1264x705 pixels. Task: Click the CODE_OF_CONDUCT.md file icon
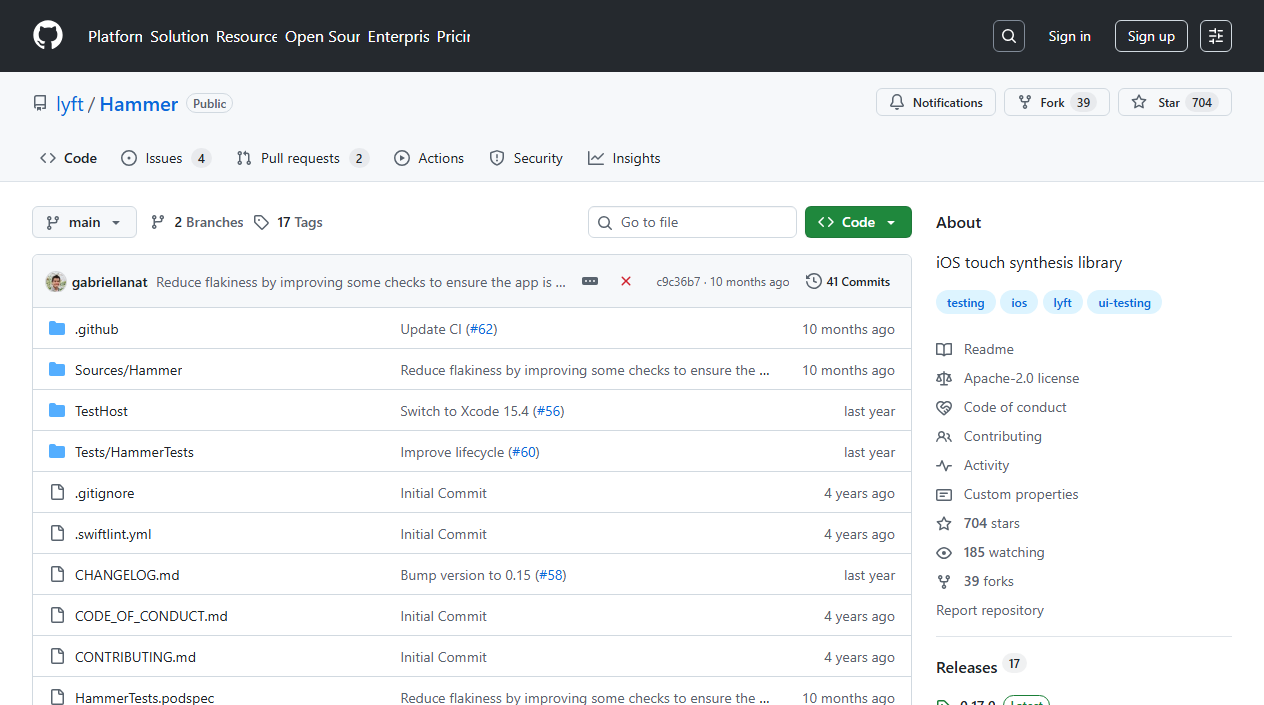(x=57, y=616)
